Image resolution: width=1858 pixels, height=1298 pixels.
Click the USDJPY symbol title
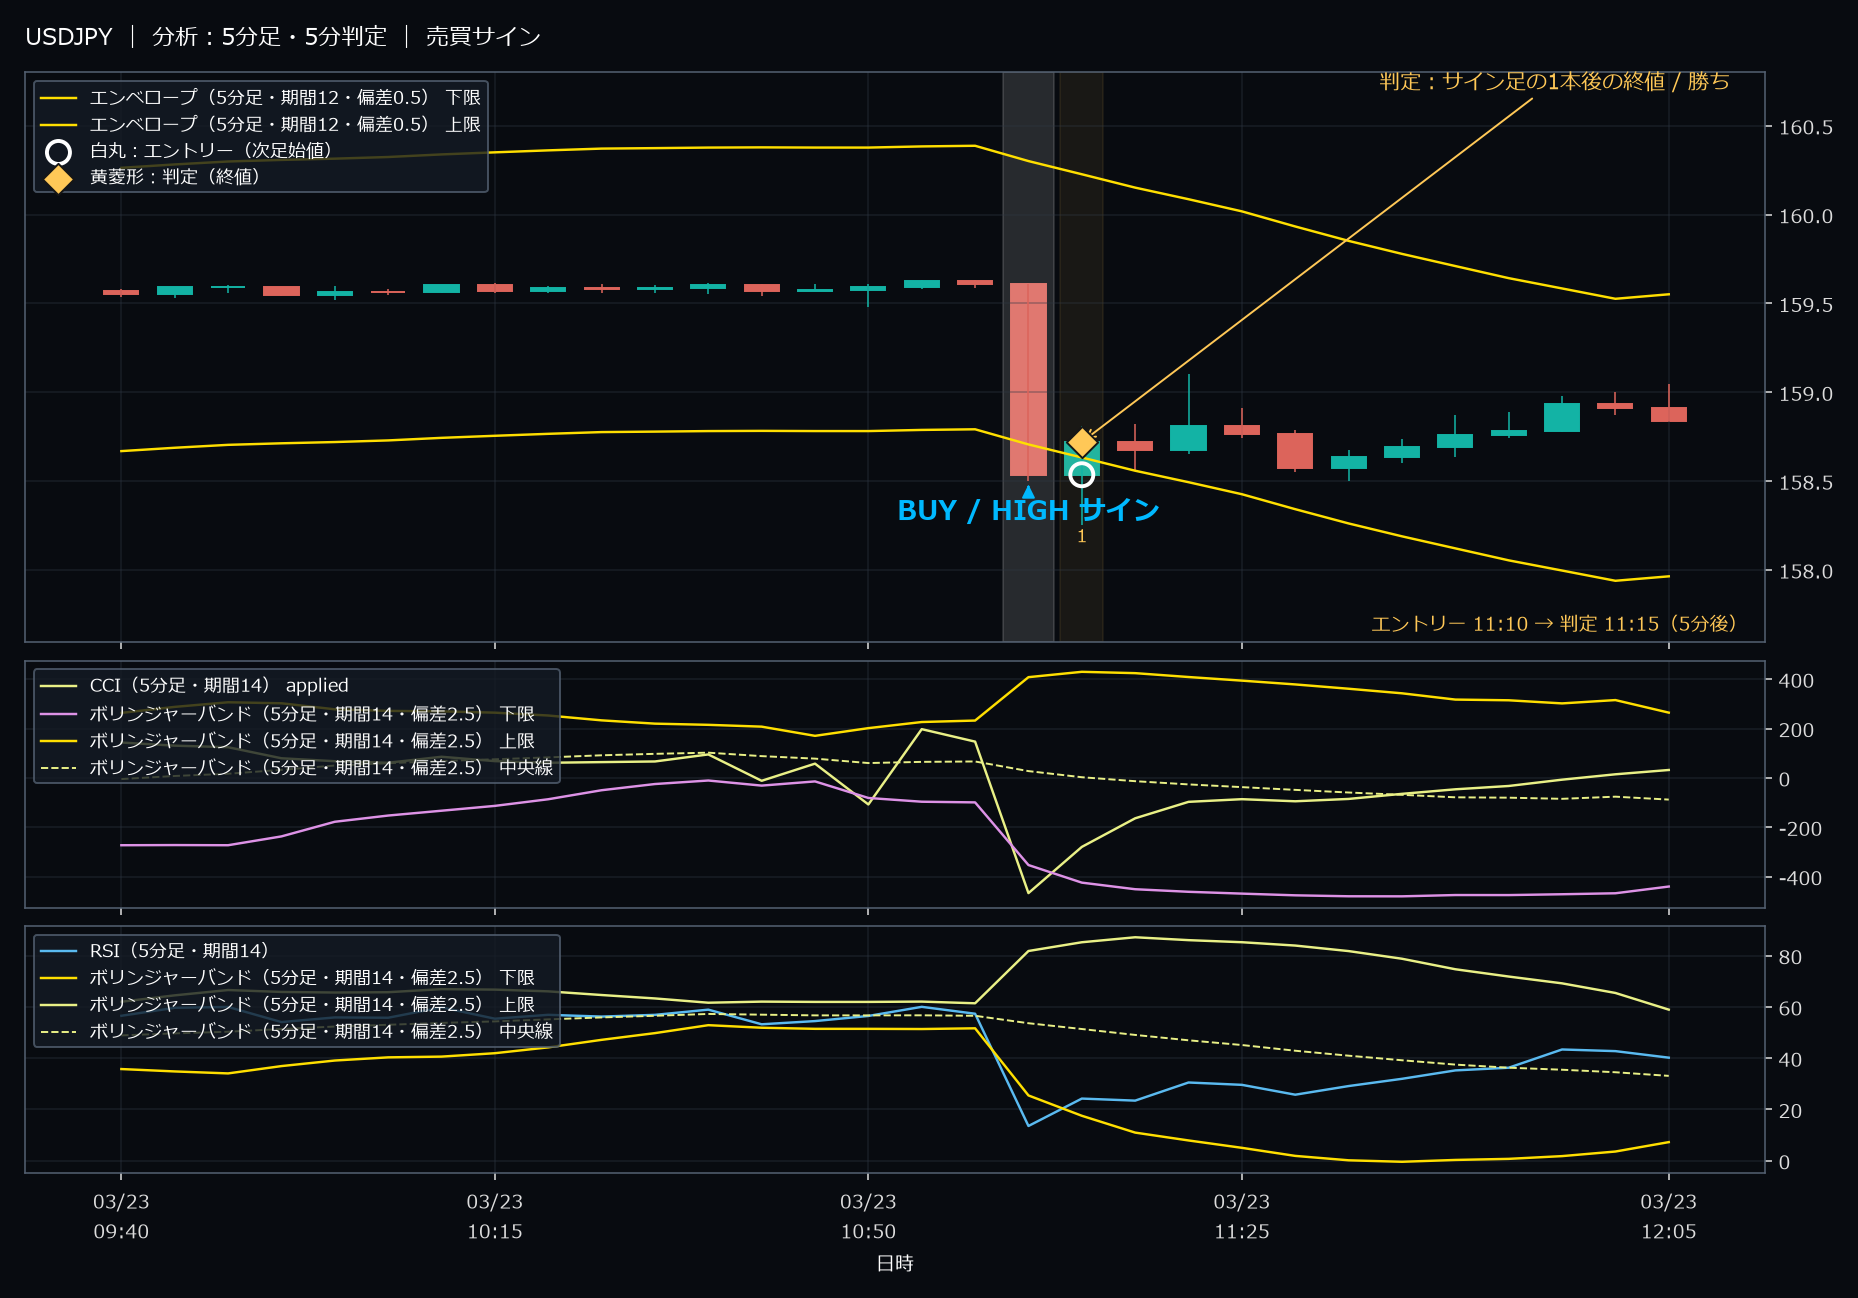(x=69, y=37)
